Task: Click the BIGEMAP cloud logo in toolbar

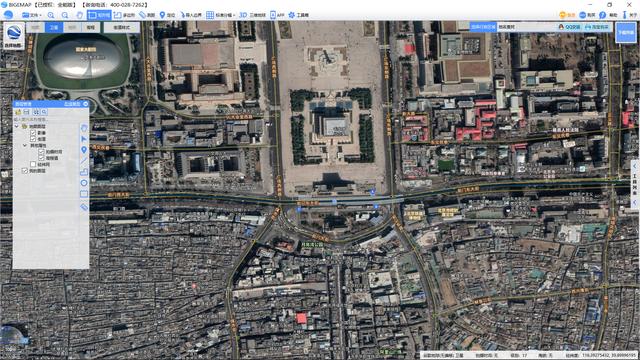Action: [8, 15]
